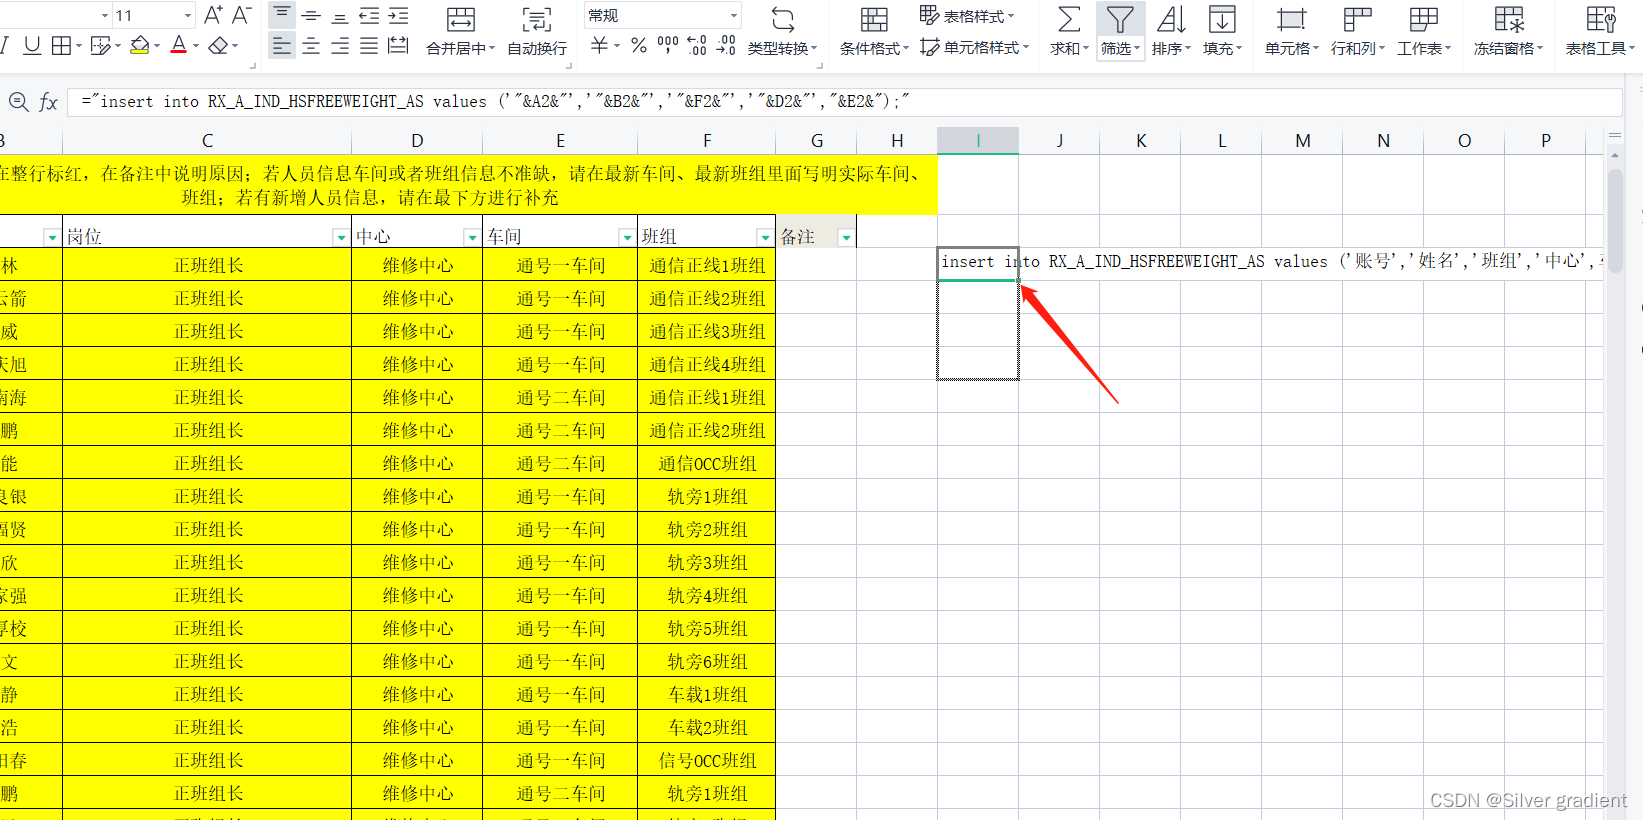This screenshot has width=1643, height=820.
Task: Click the red font color icon
Action: pyautogui.click(x=179, y=45)
